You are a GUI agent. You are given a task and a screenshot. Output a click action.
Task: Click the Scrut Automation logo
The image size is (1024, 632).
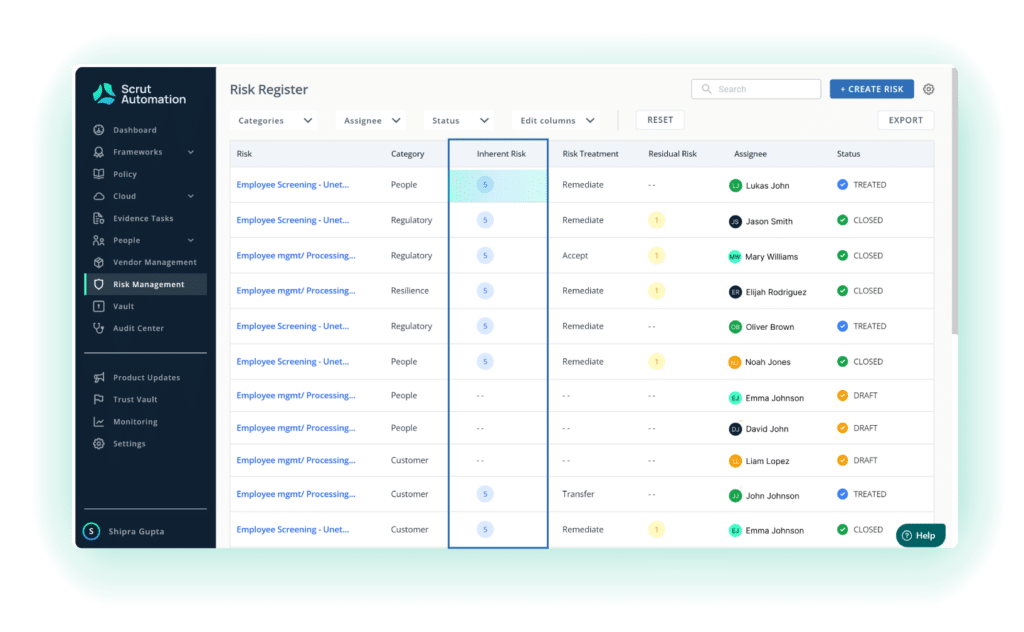[139, 94]
